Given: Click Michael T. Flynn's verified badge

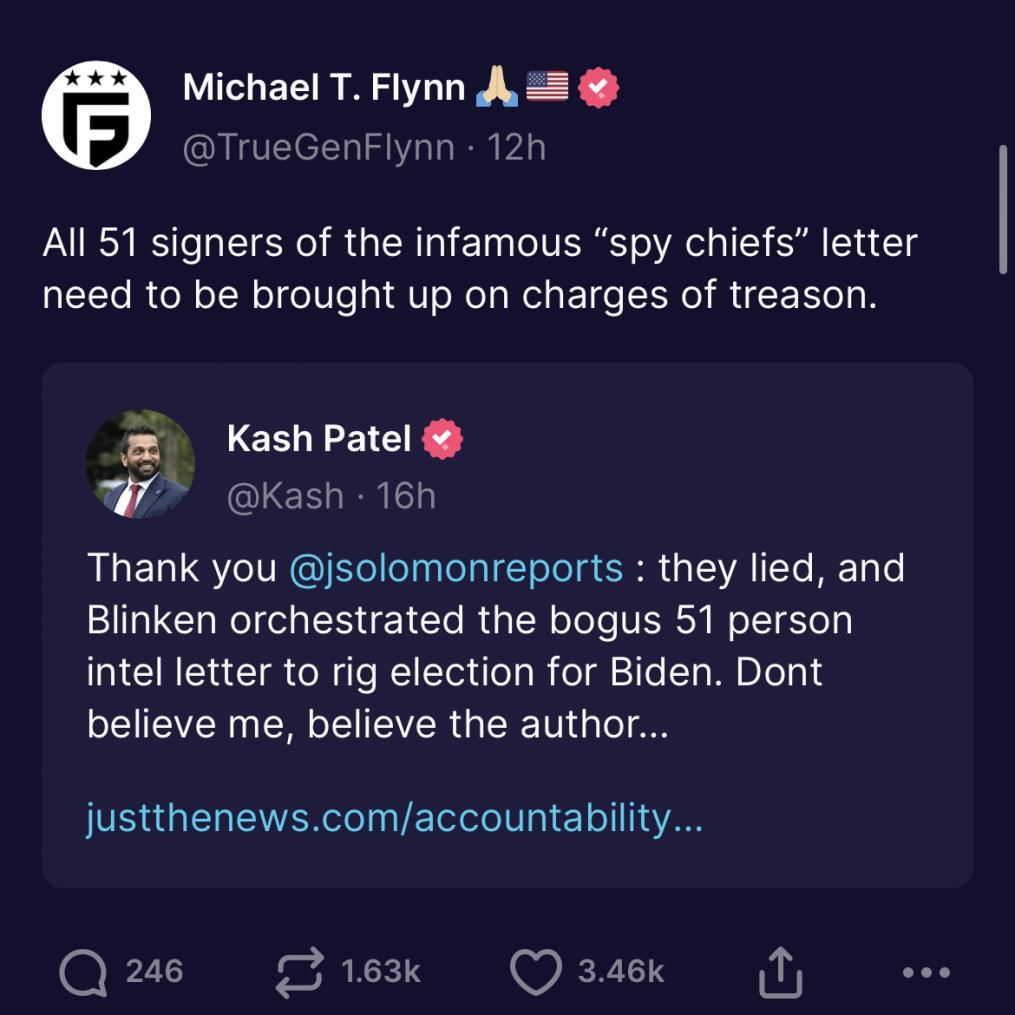Looking at the screenshot, I should pos(599,89).
